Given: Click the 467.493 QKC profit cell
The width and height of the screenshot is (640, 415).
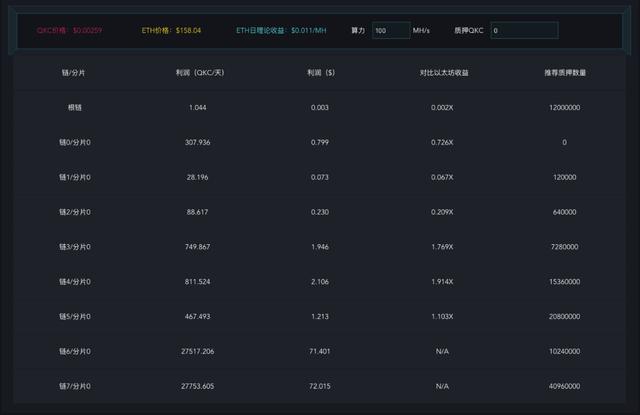Looking at the screenshot, I should (198, 317).
